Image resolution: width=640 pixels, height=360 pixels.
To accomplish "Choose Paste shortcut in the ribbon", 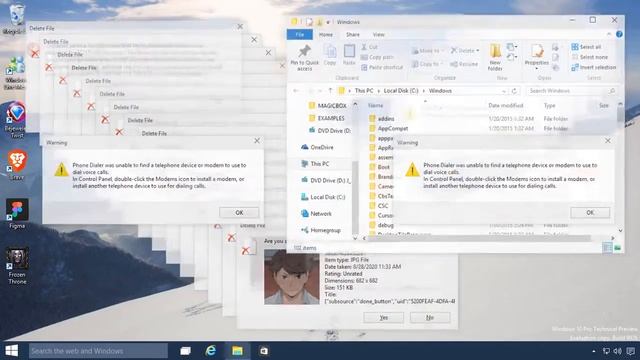I will (382, 67).
